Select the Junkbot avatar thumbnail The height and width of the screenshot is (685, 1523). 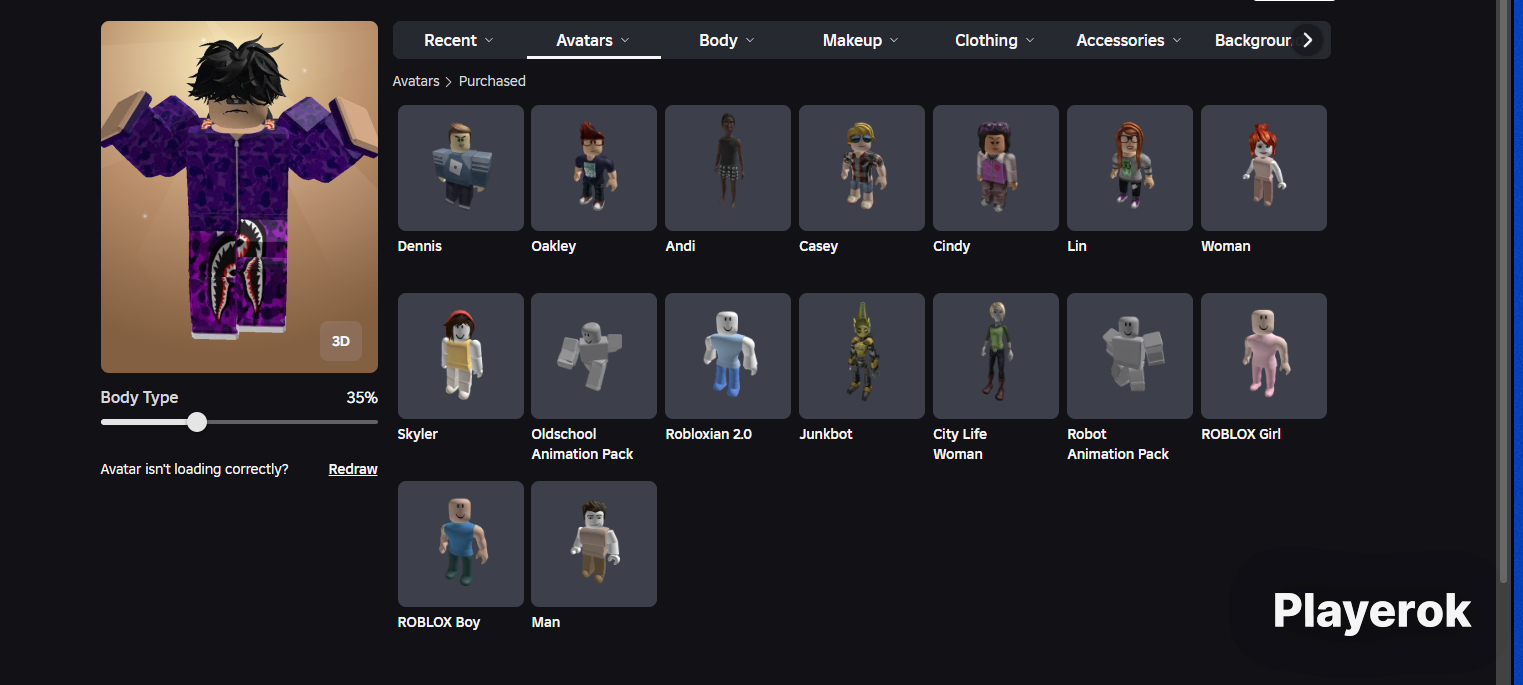[862, 356]
